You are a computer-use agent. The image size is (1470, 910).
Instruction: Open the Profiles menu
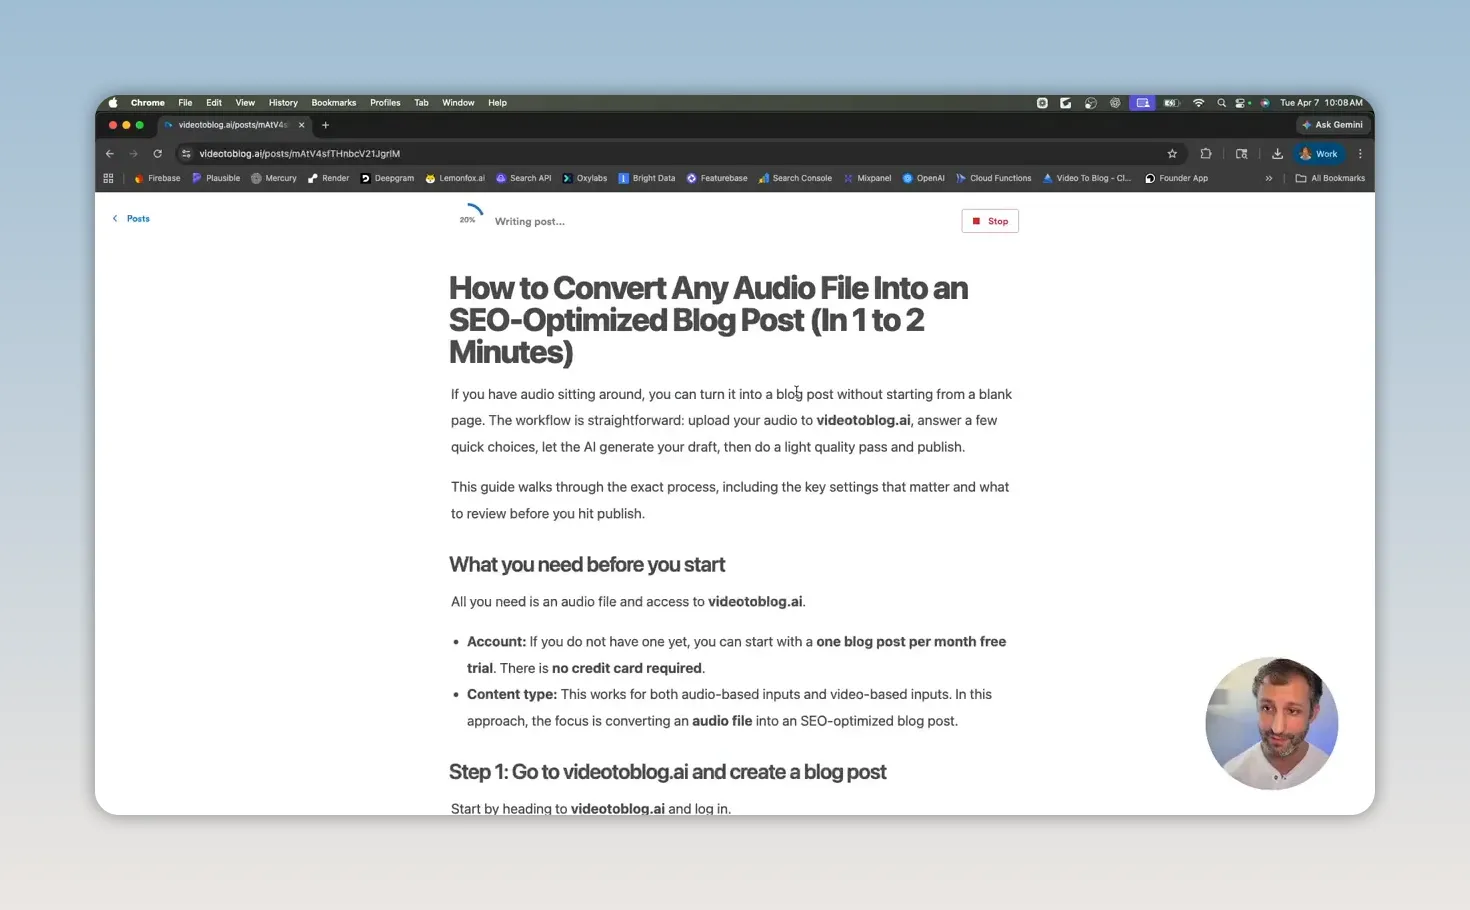tap(385, 102)
